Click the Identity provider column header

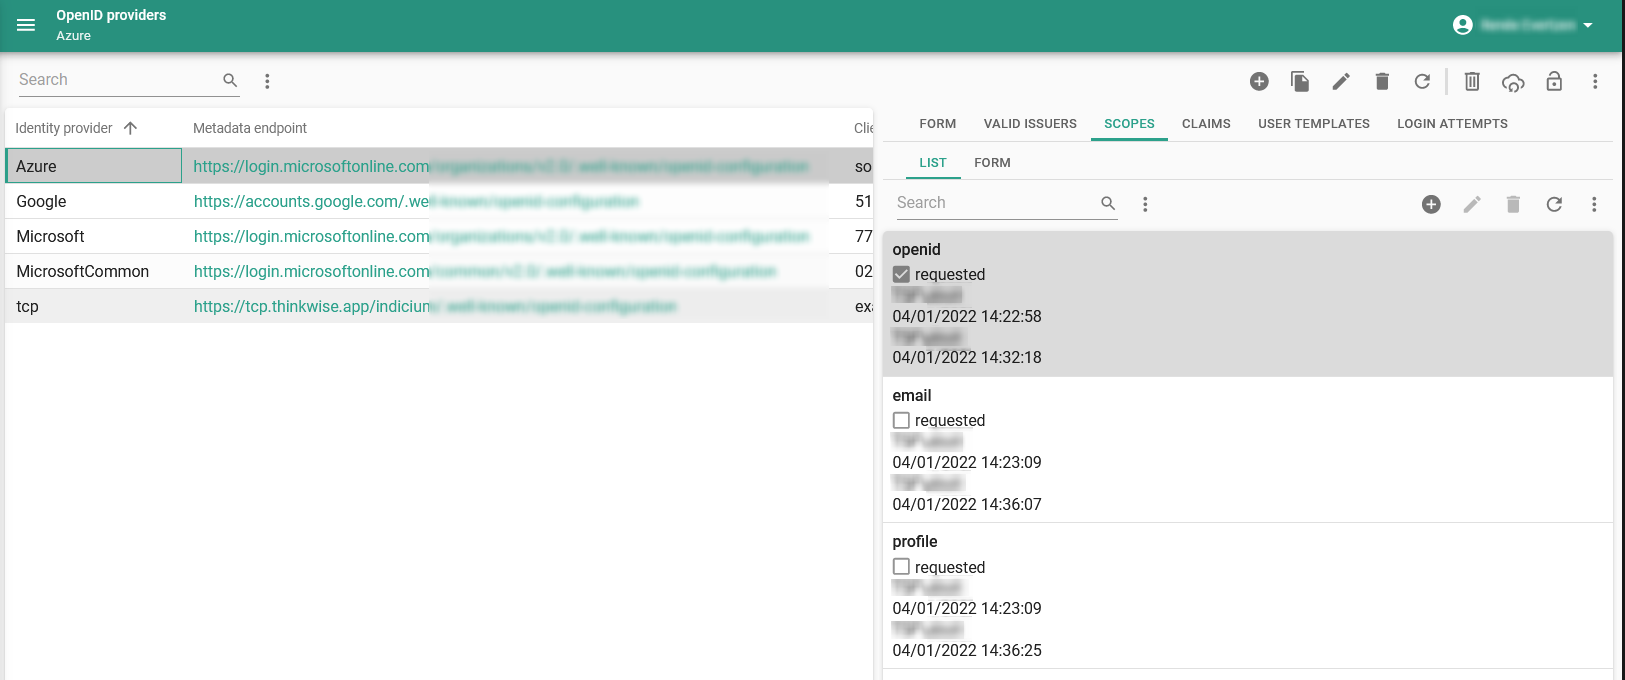64,128
